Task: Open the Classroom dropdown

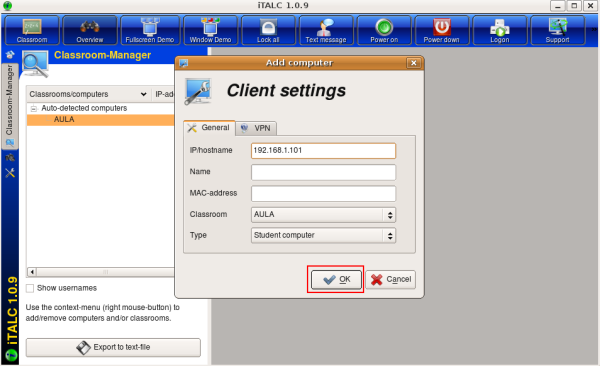Action: [323, 214]
